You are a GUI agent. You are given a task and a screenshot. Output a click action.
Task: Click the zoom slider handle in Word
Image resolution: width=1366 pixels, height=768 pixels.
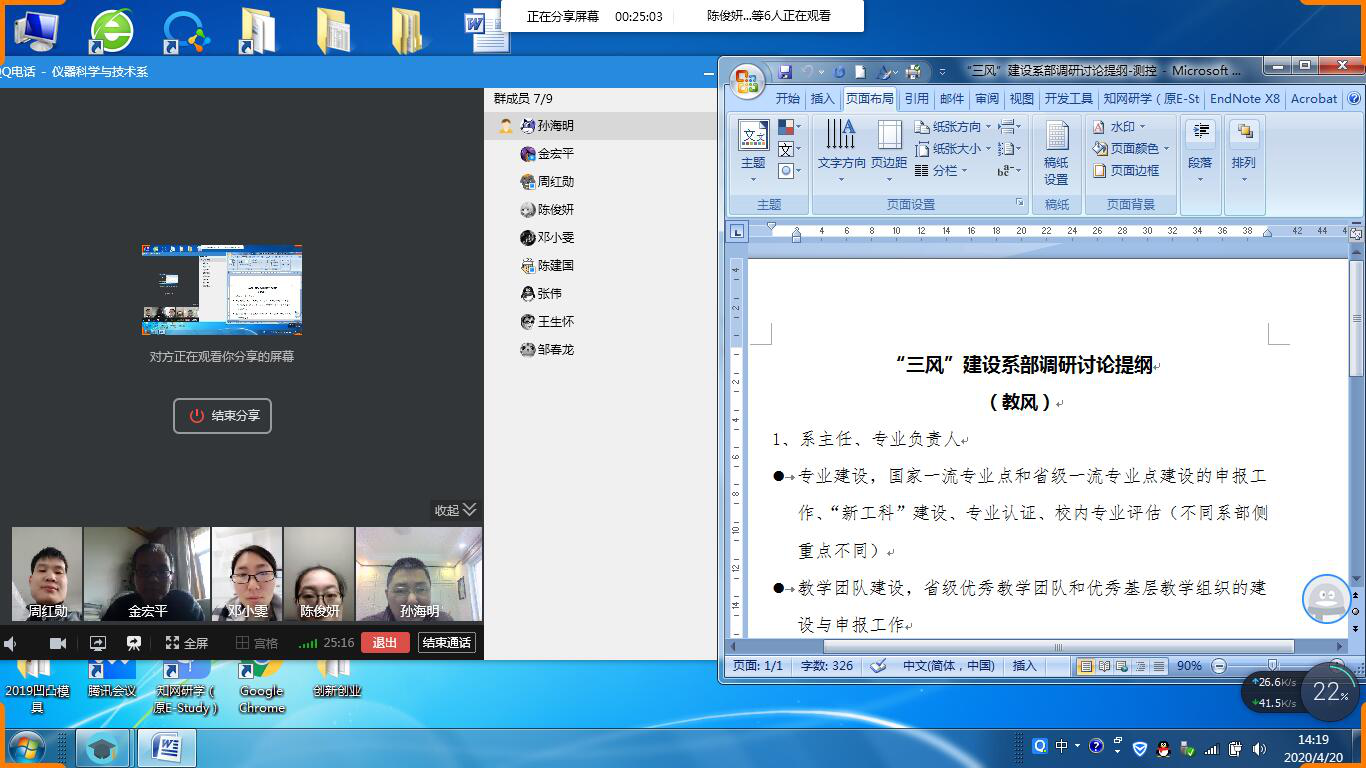pyautogui.click(x=1272, y=666)
